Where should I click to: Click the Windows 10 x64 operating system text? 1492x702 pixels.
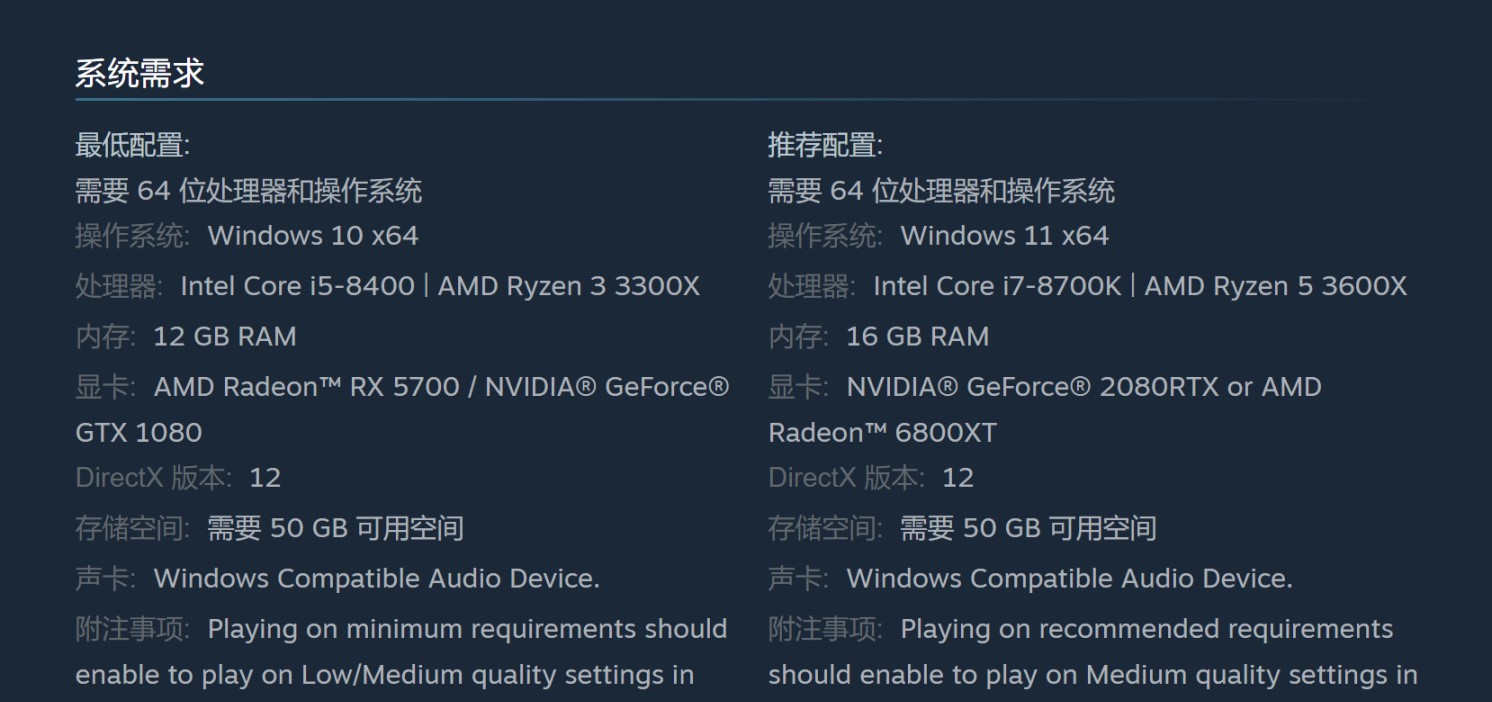(313, 236)
